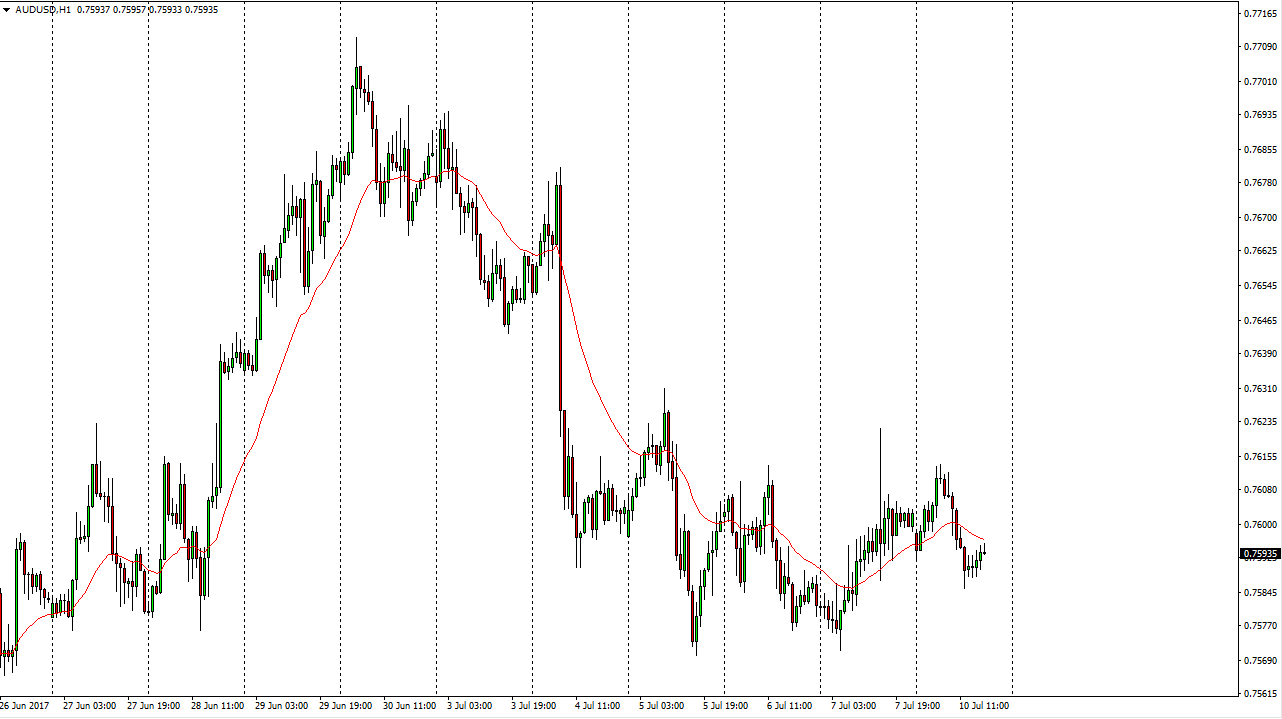Click the 0.77010 price axis label
This screenshot has width=1282, height=719.
pos(1260,81)
